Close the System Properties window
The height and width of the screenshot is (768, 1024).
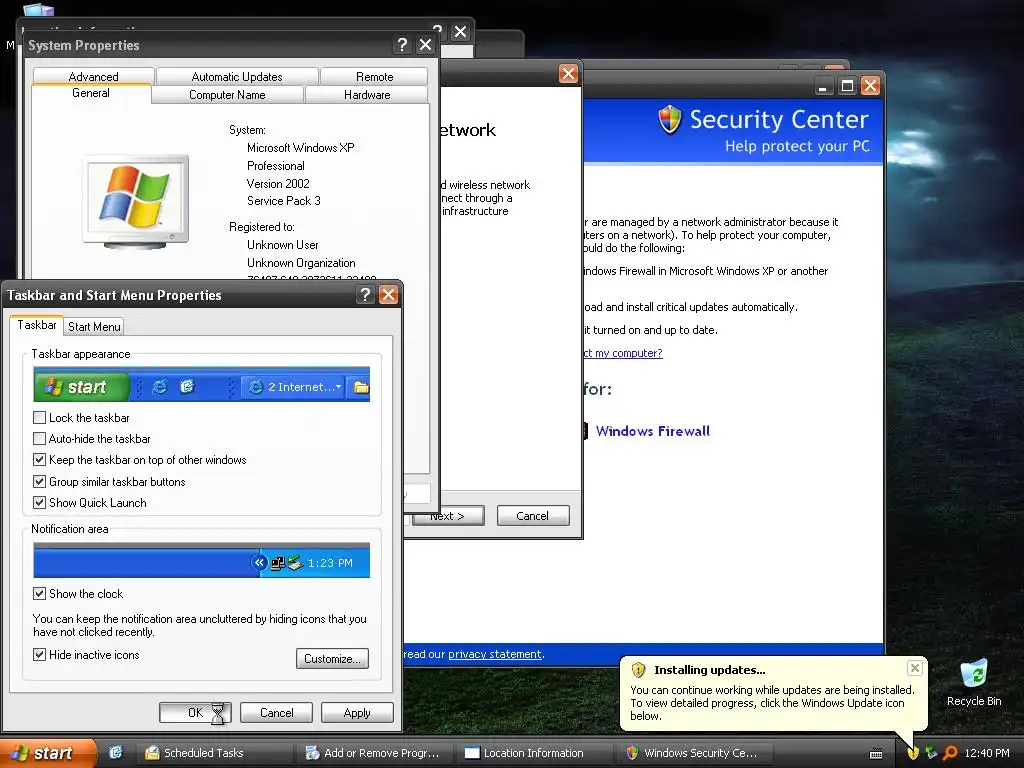(x=425, y=44)
